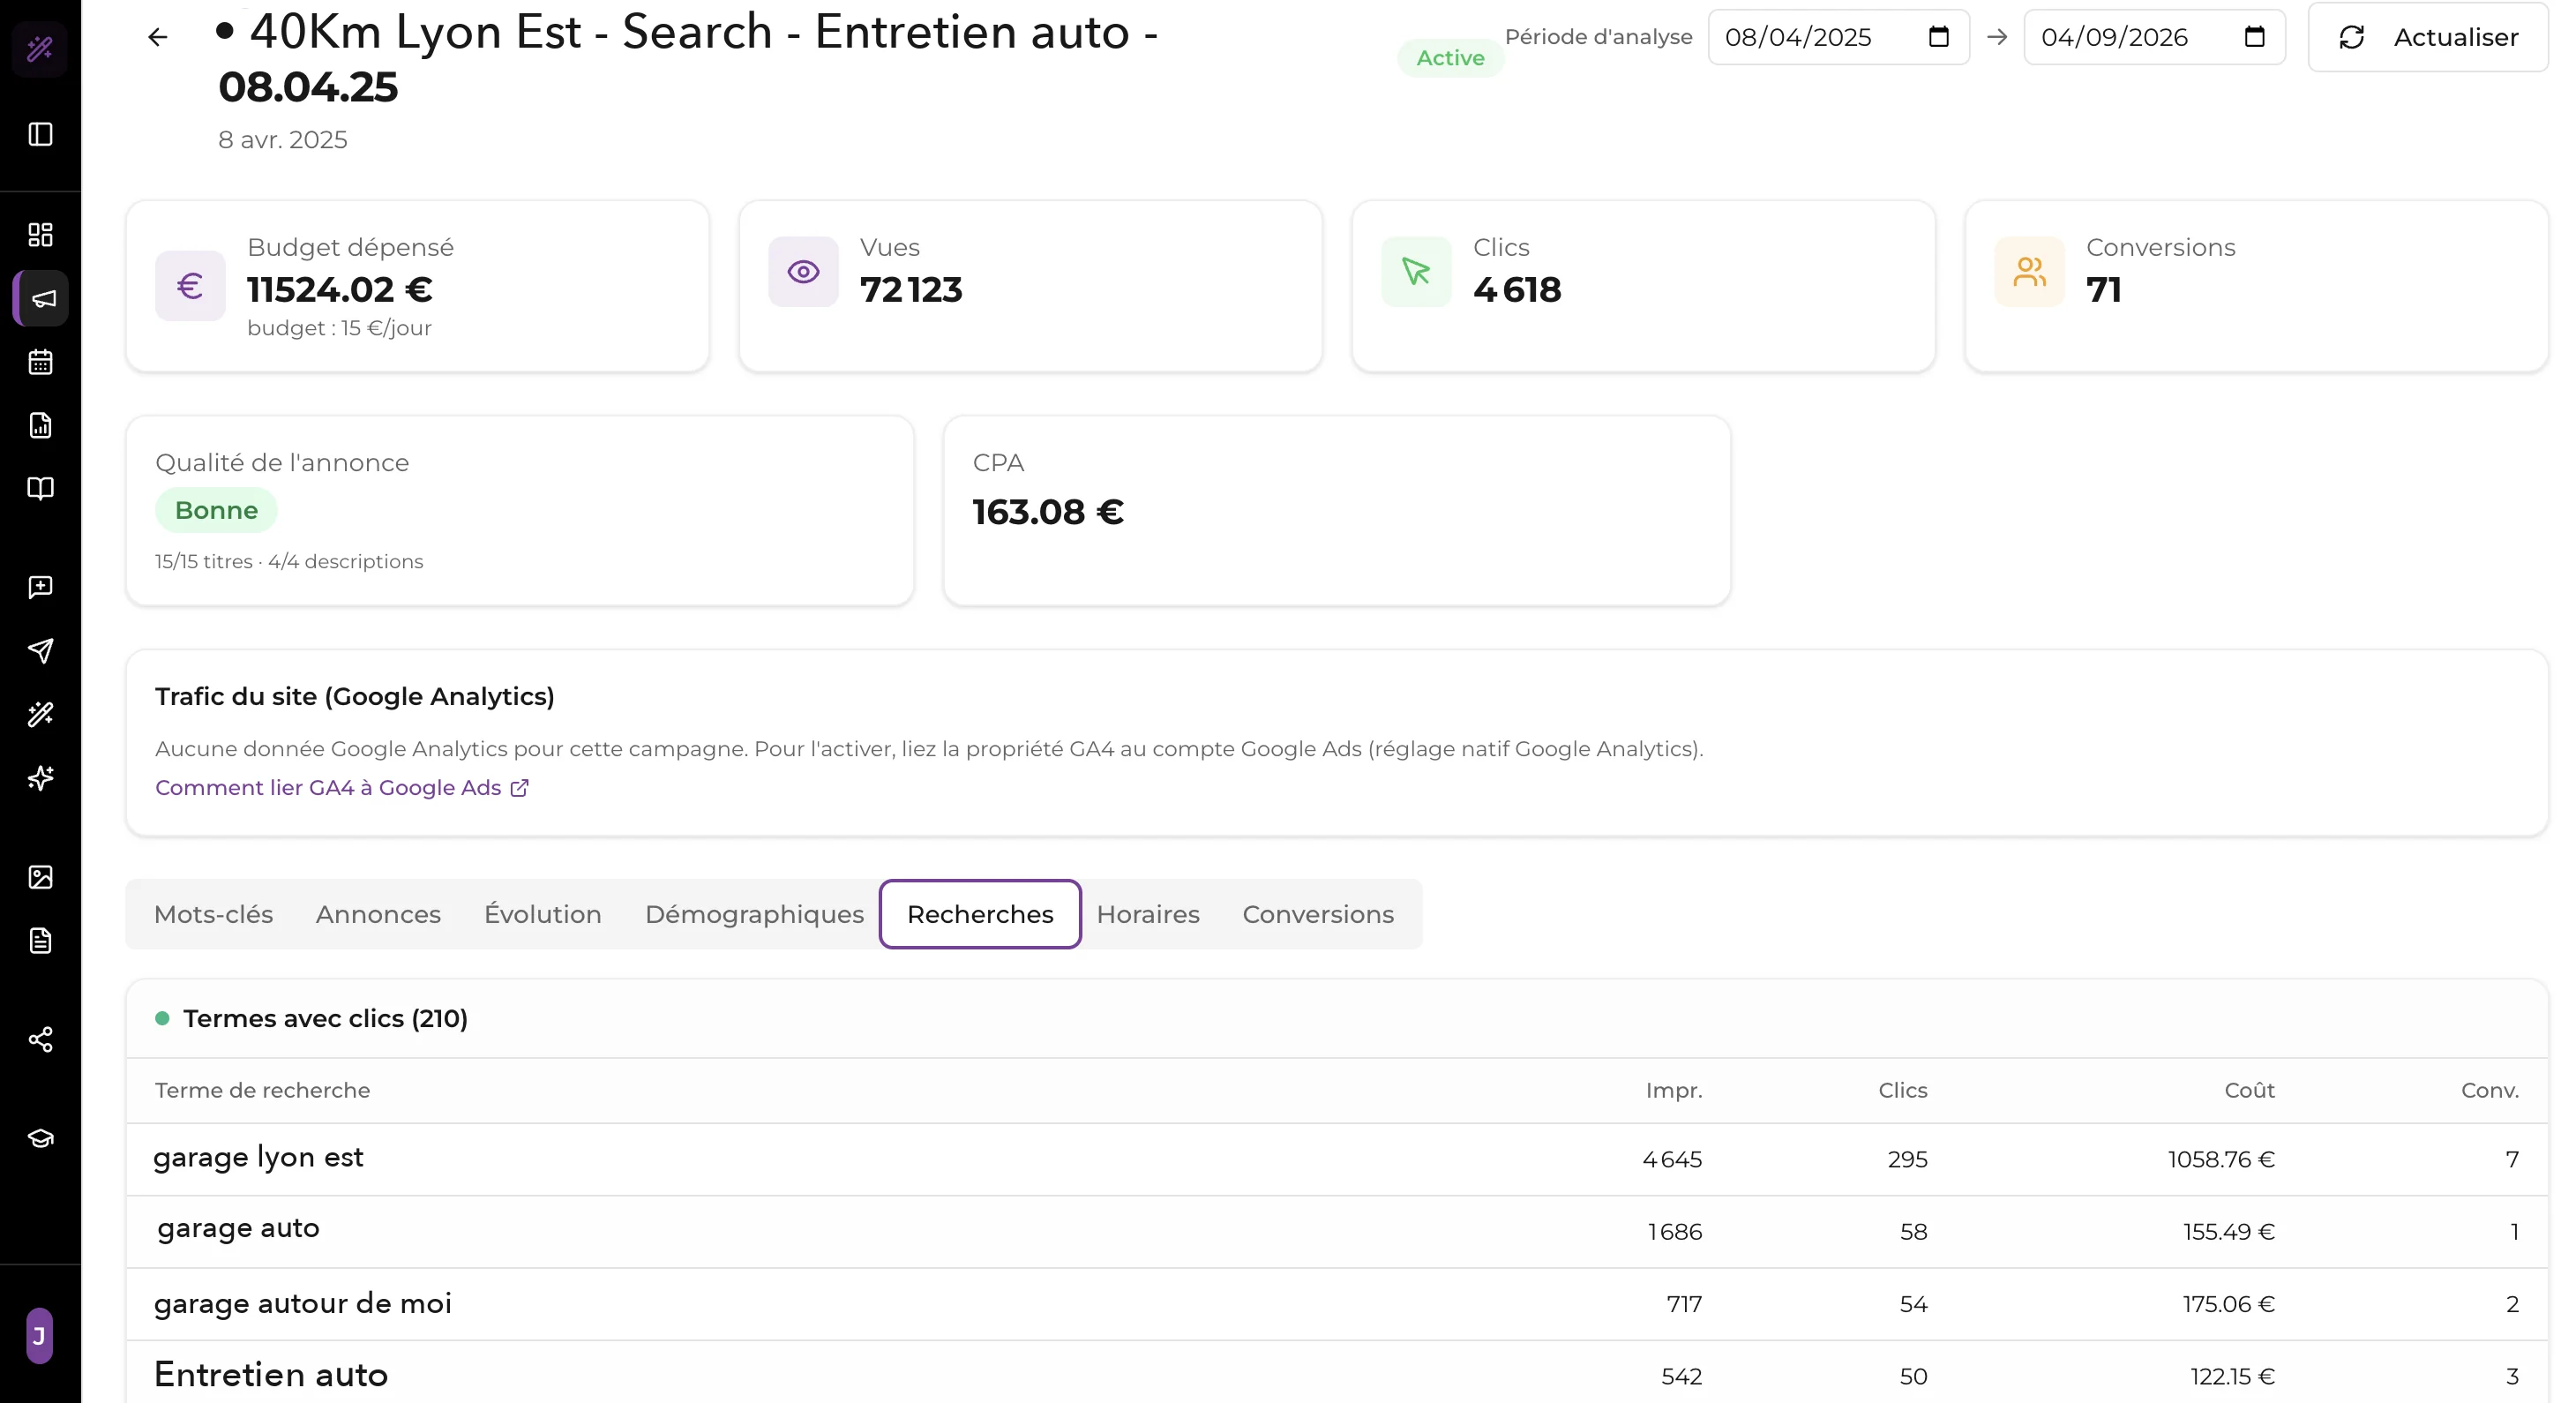Switch to the Démographiques tab
The height and width of the screenshot is (1403, 2576).
754,914
